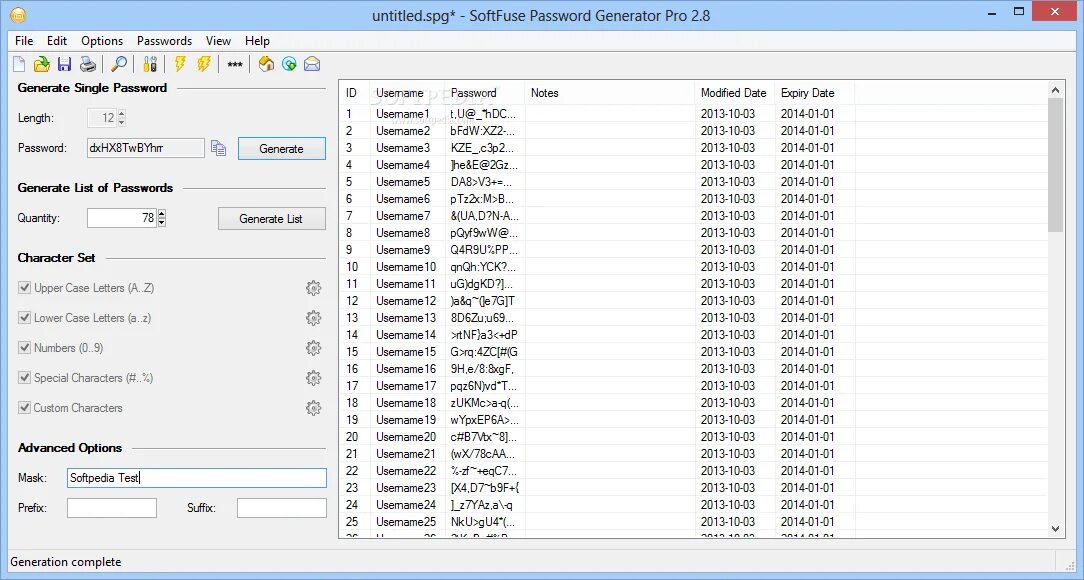Viewport: 1084px width, 580px height.
Task: Decrease Quantity with spinner down arrow
Action: (162, 223)
